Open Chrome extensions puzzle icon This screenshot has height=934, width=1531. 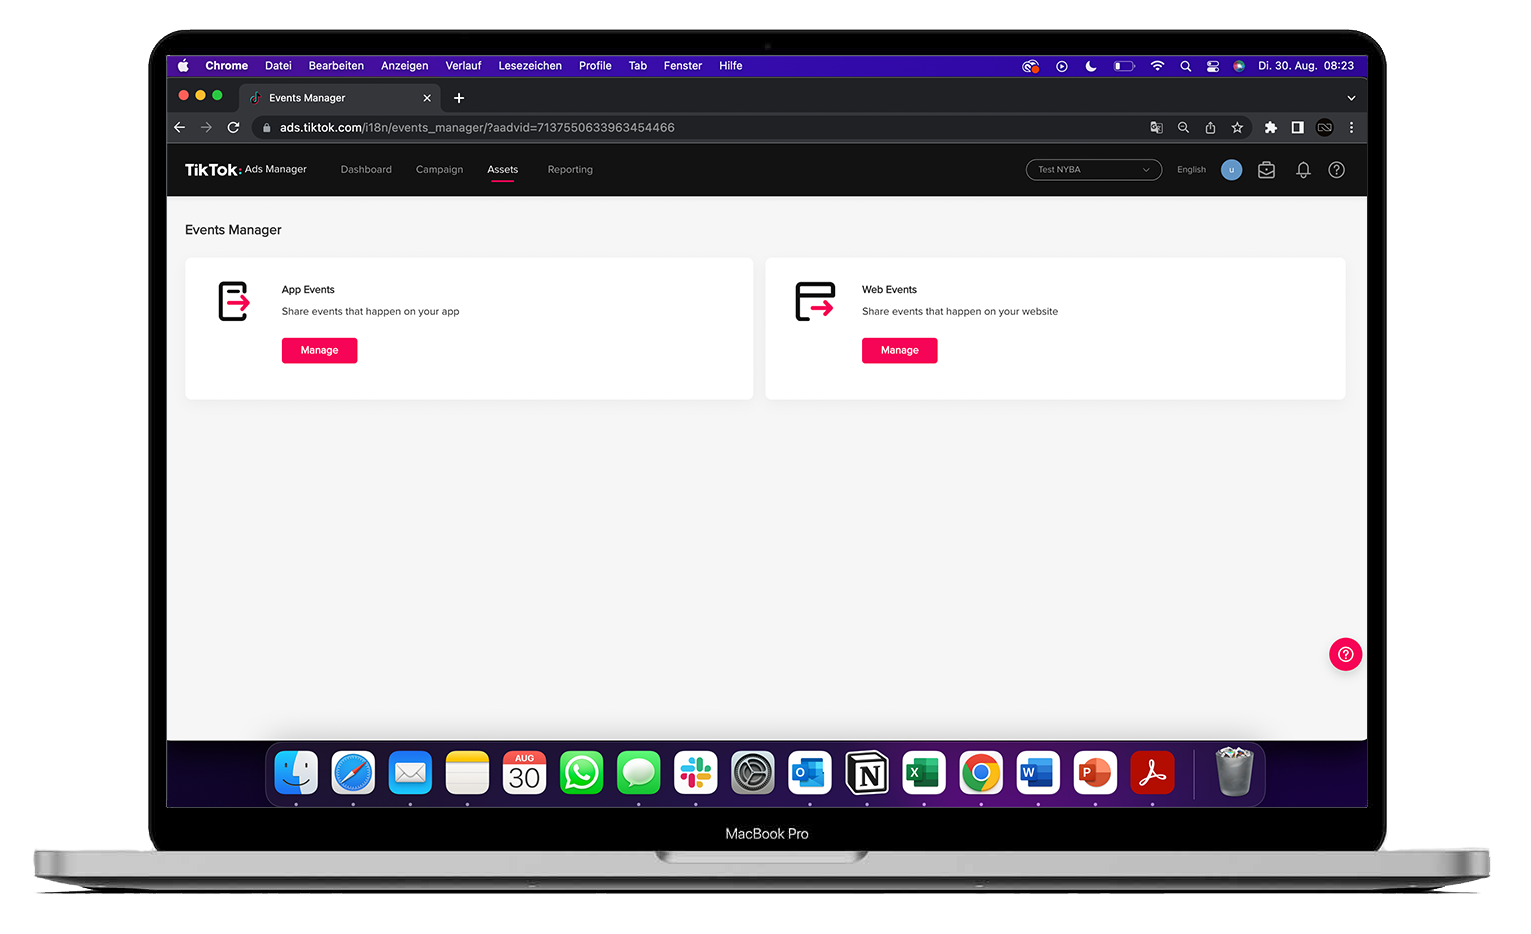1270,127
